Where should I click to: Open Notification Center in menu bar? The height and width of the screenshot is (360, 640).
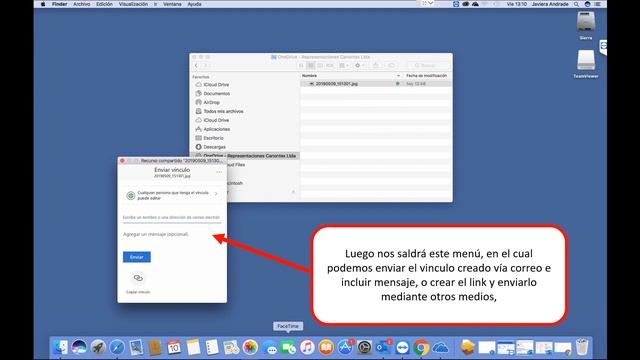598,4
